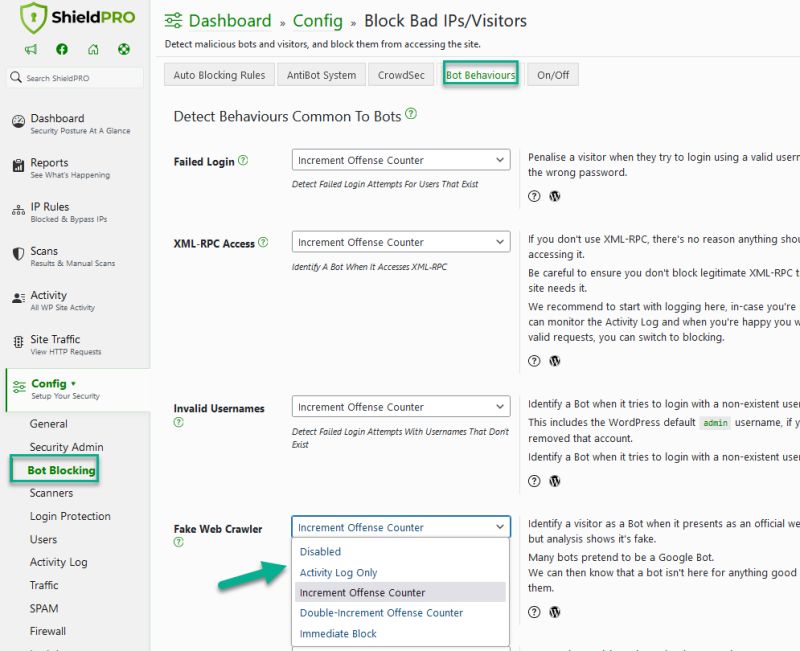
Task: Click WordPress icon in XML-RPC description
Action: point(555,361)
